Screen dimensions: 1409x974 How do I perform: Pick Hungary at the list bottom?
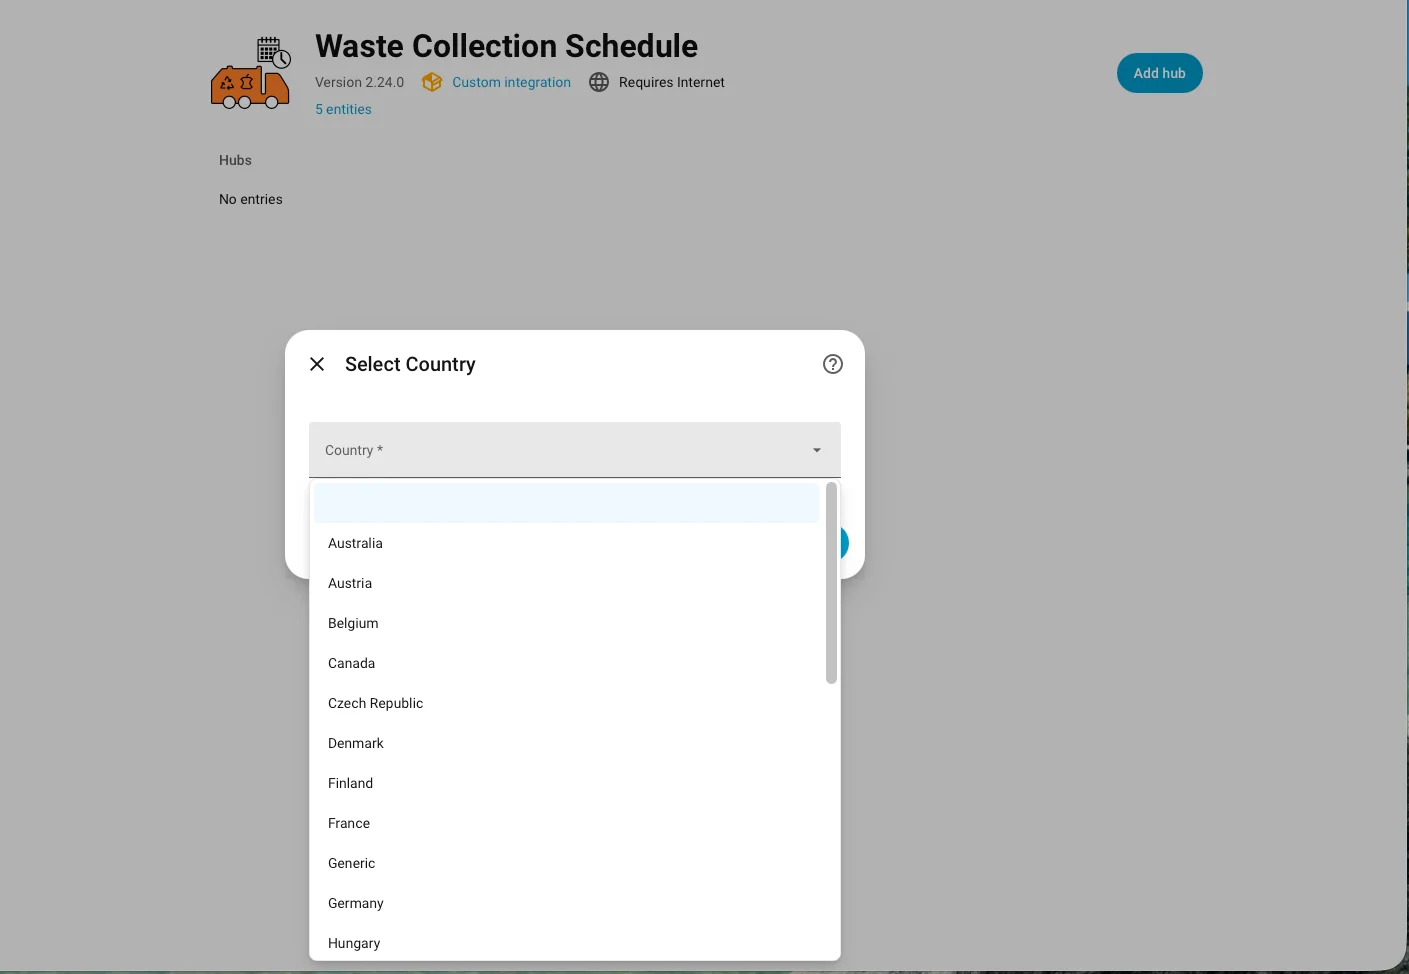pos(566,942)
